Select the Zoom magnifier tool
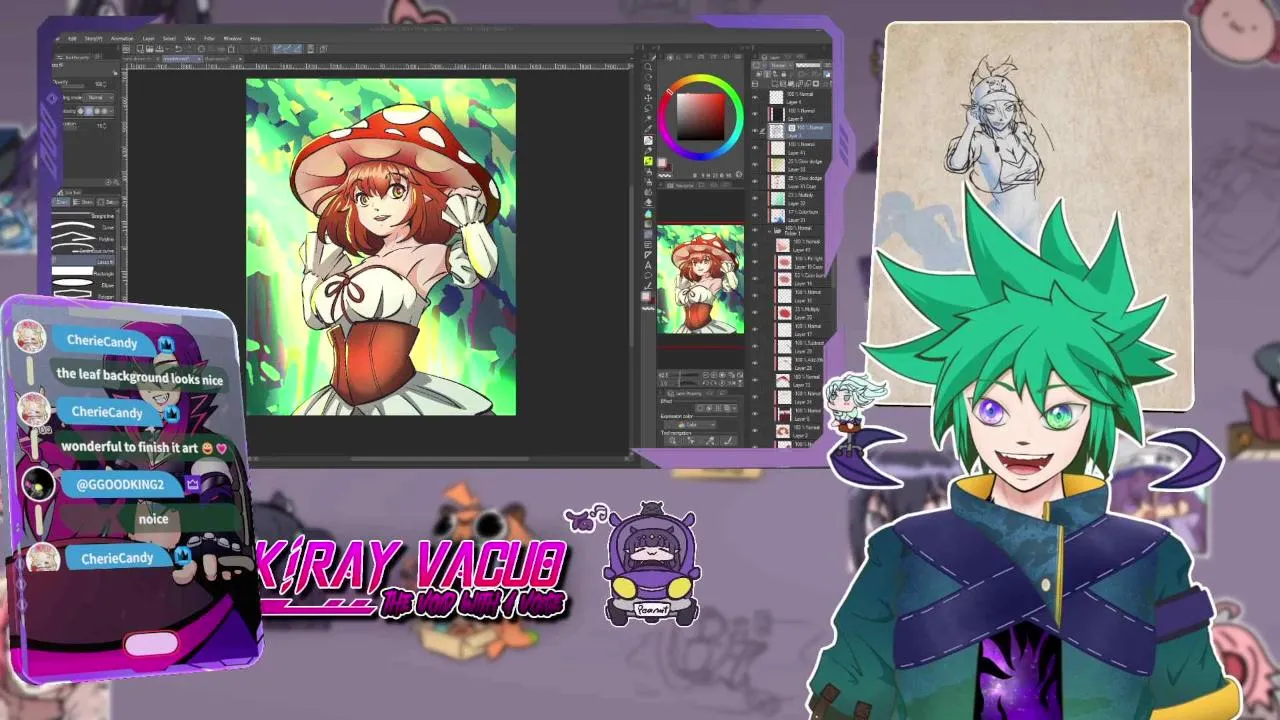The height and width of the screenshot is (720, 1280). 648,67
